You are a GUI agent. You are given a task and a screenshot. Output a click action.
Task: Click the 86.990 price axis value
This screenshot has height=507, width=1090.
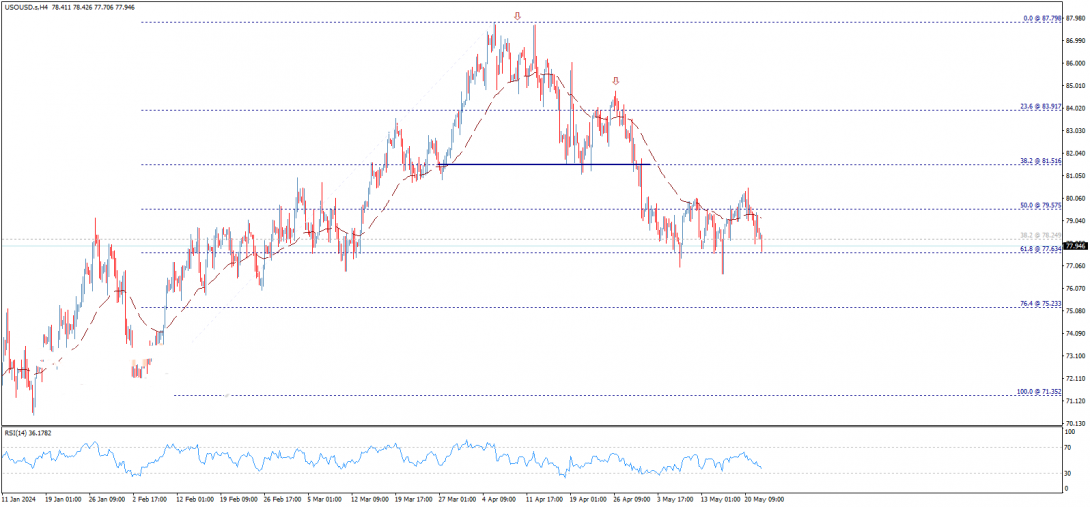pos(1075,41)
